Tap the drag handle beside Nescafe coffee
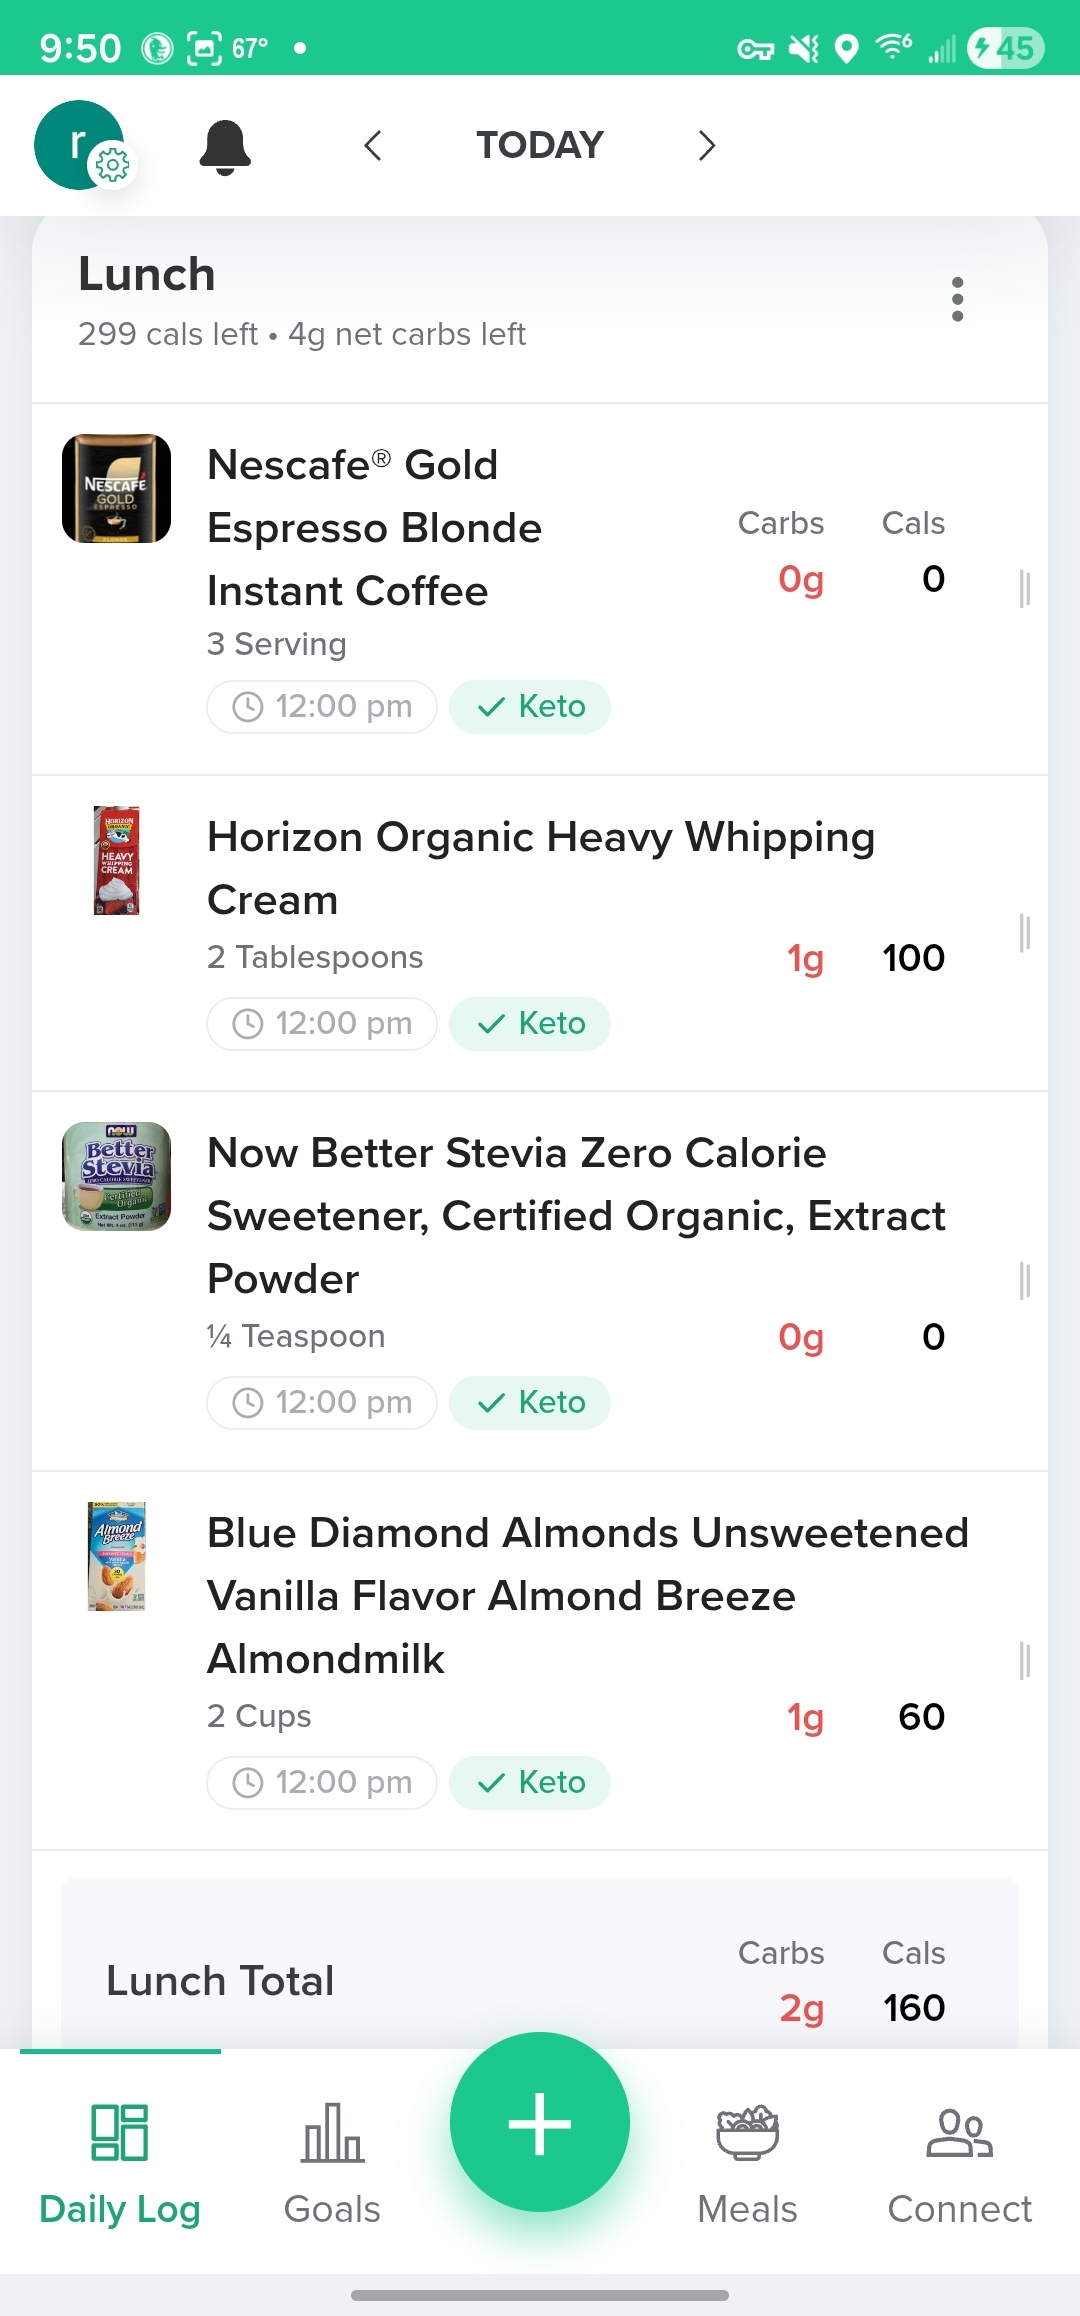The height and width of the screenshot is (2316, 1080). [1024, 588]
